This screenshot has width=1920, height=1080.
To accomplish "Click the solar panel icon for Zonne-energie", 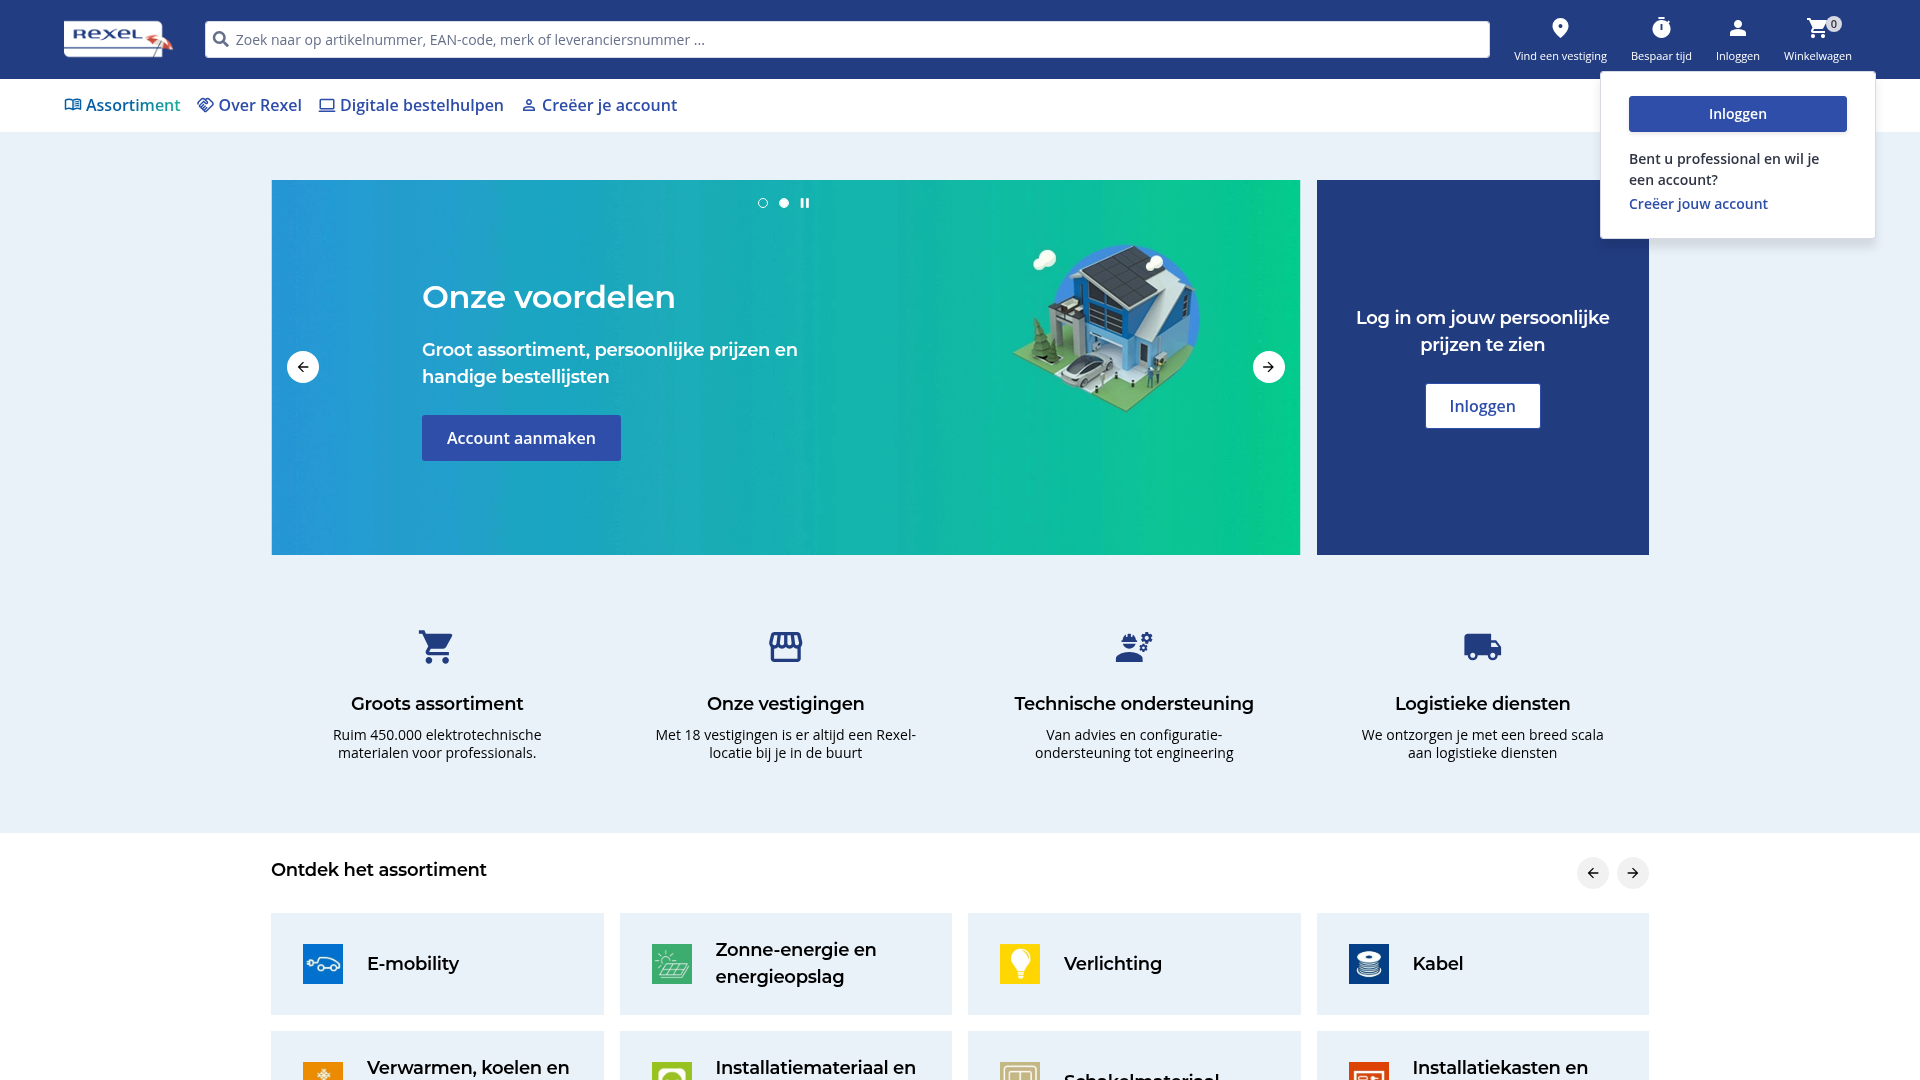I will point(672,964).
